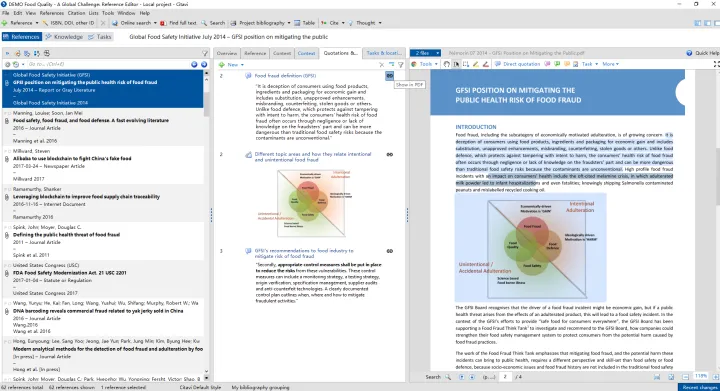Click New quotation button
720x391 pixels.
click(231, 65)
